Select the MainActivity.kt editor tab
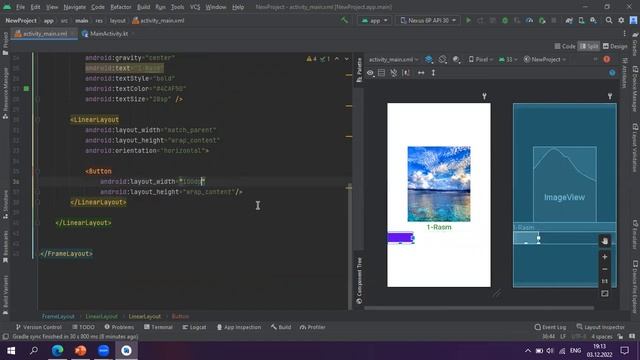The height and width of the screenshot is (360, 640). pos(105,34)
